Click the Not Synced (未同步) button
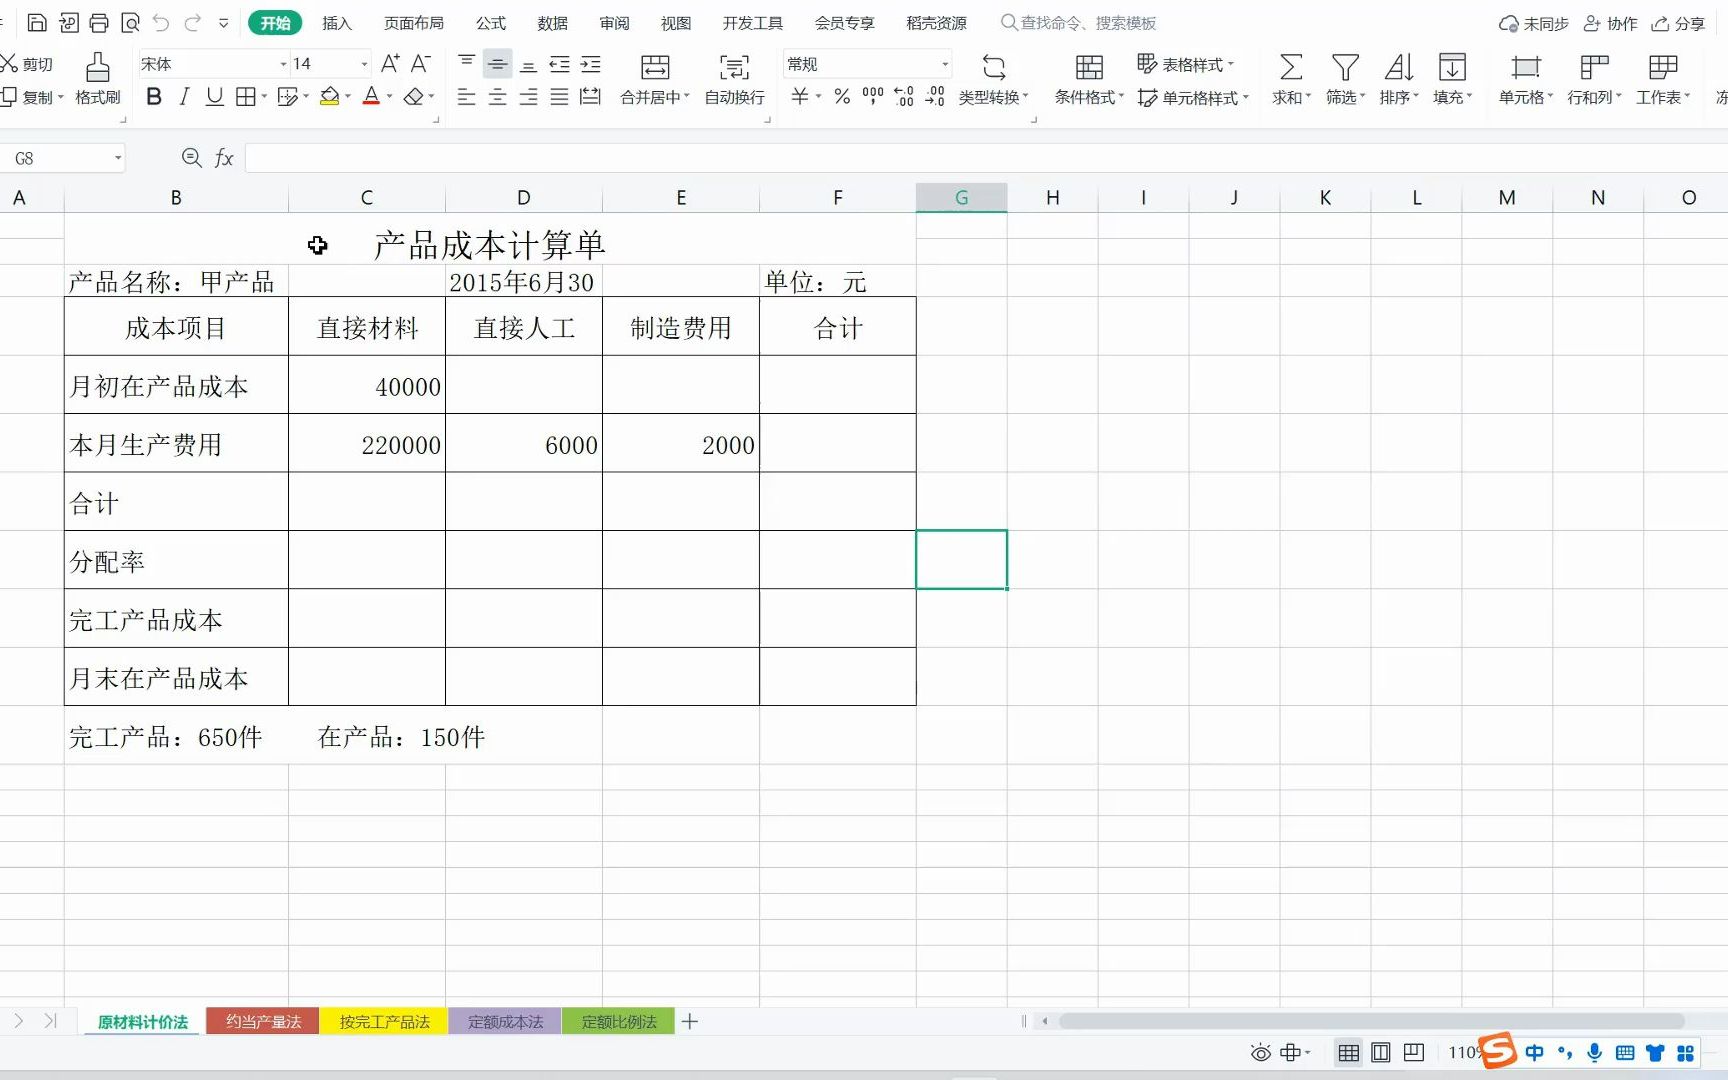Image resolution: width=1728 pixels, height=1080 pixels. tap(1533, 23)
